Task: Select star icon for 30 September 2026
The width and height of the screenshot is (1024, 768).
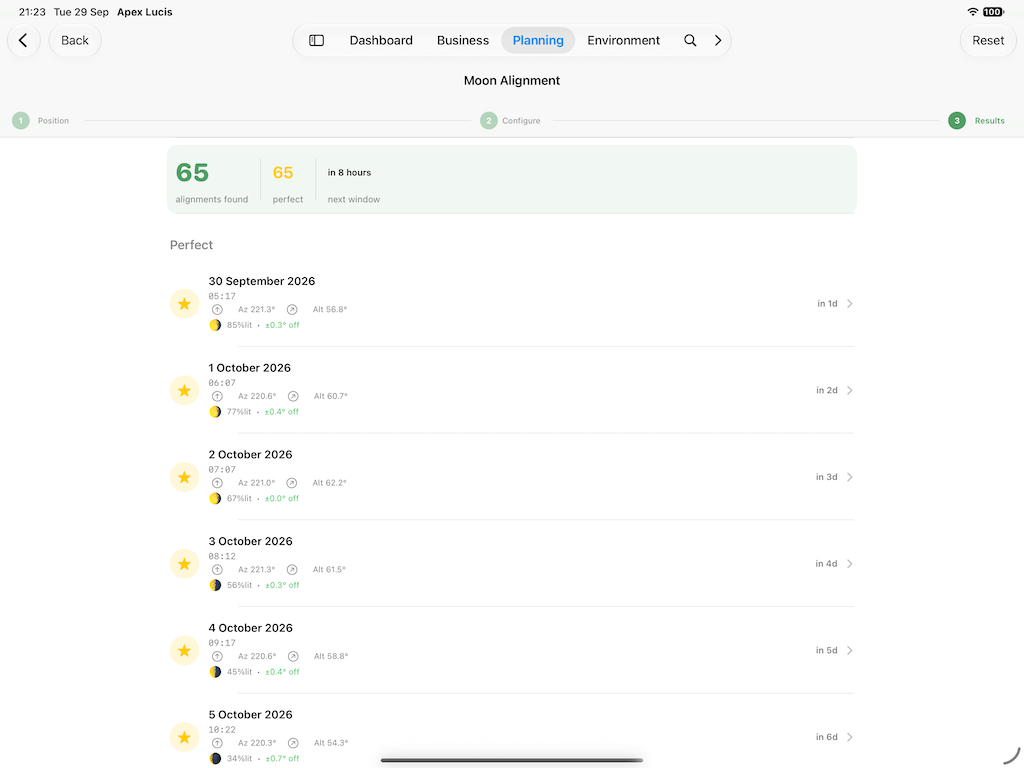Action: click(184, 304)
